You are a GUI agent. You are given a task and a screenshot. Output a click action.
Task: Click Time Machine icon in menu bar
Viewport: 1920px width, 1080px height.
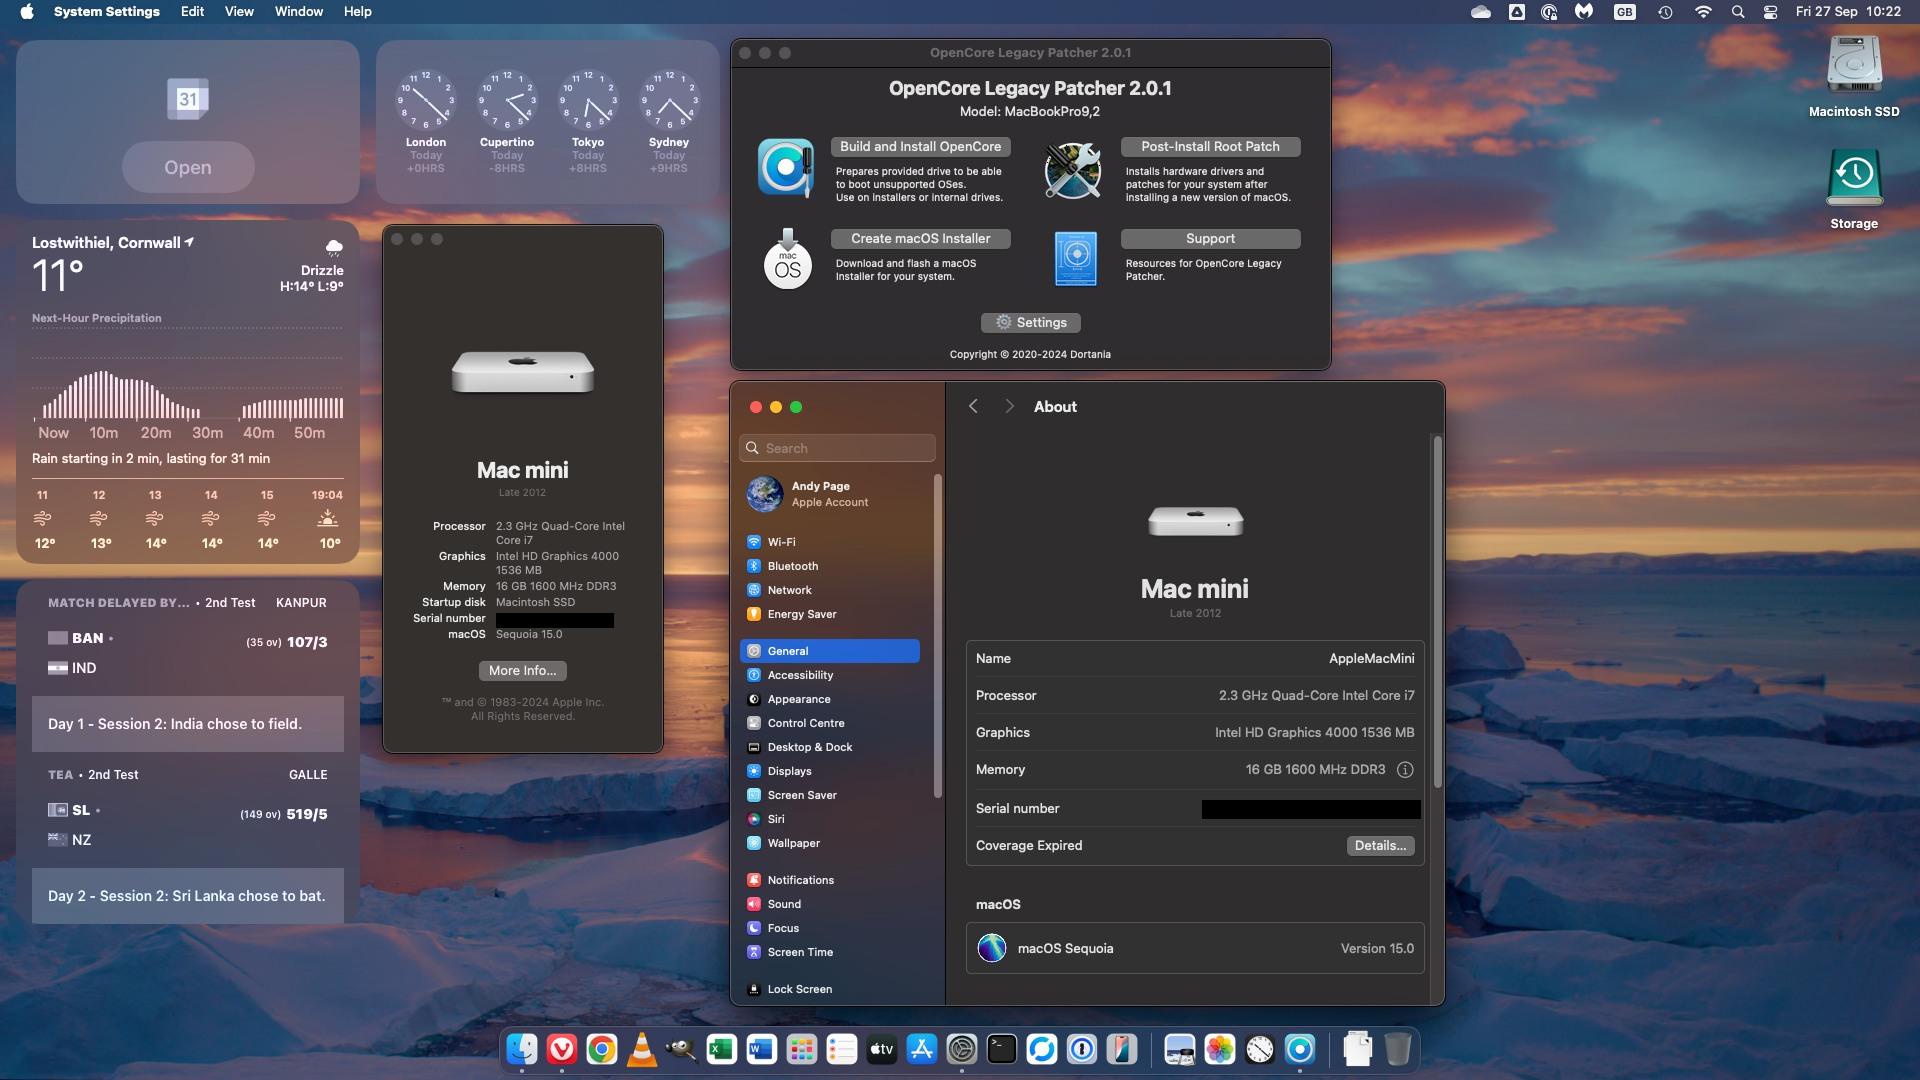click(1665, 12)
